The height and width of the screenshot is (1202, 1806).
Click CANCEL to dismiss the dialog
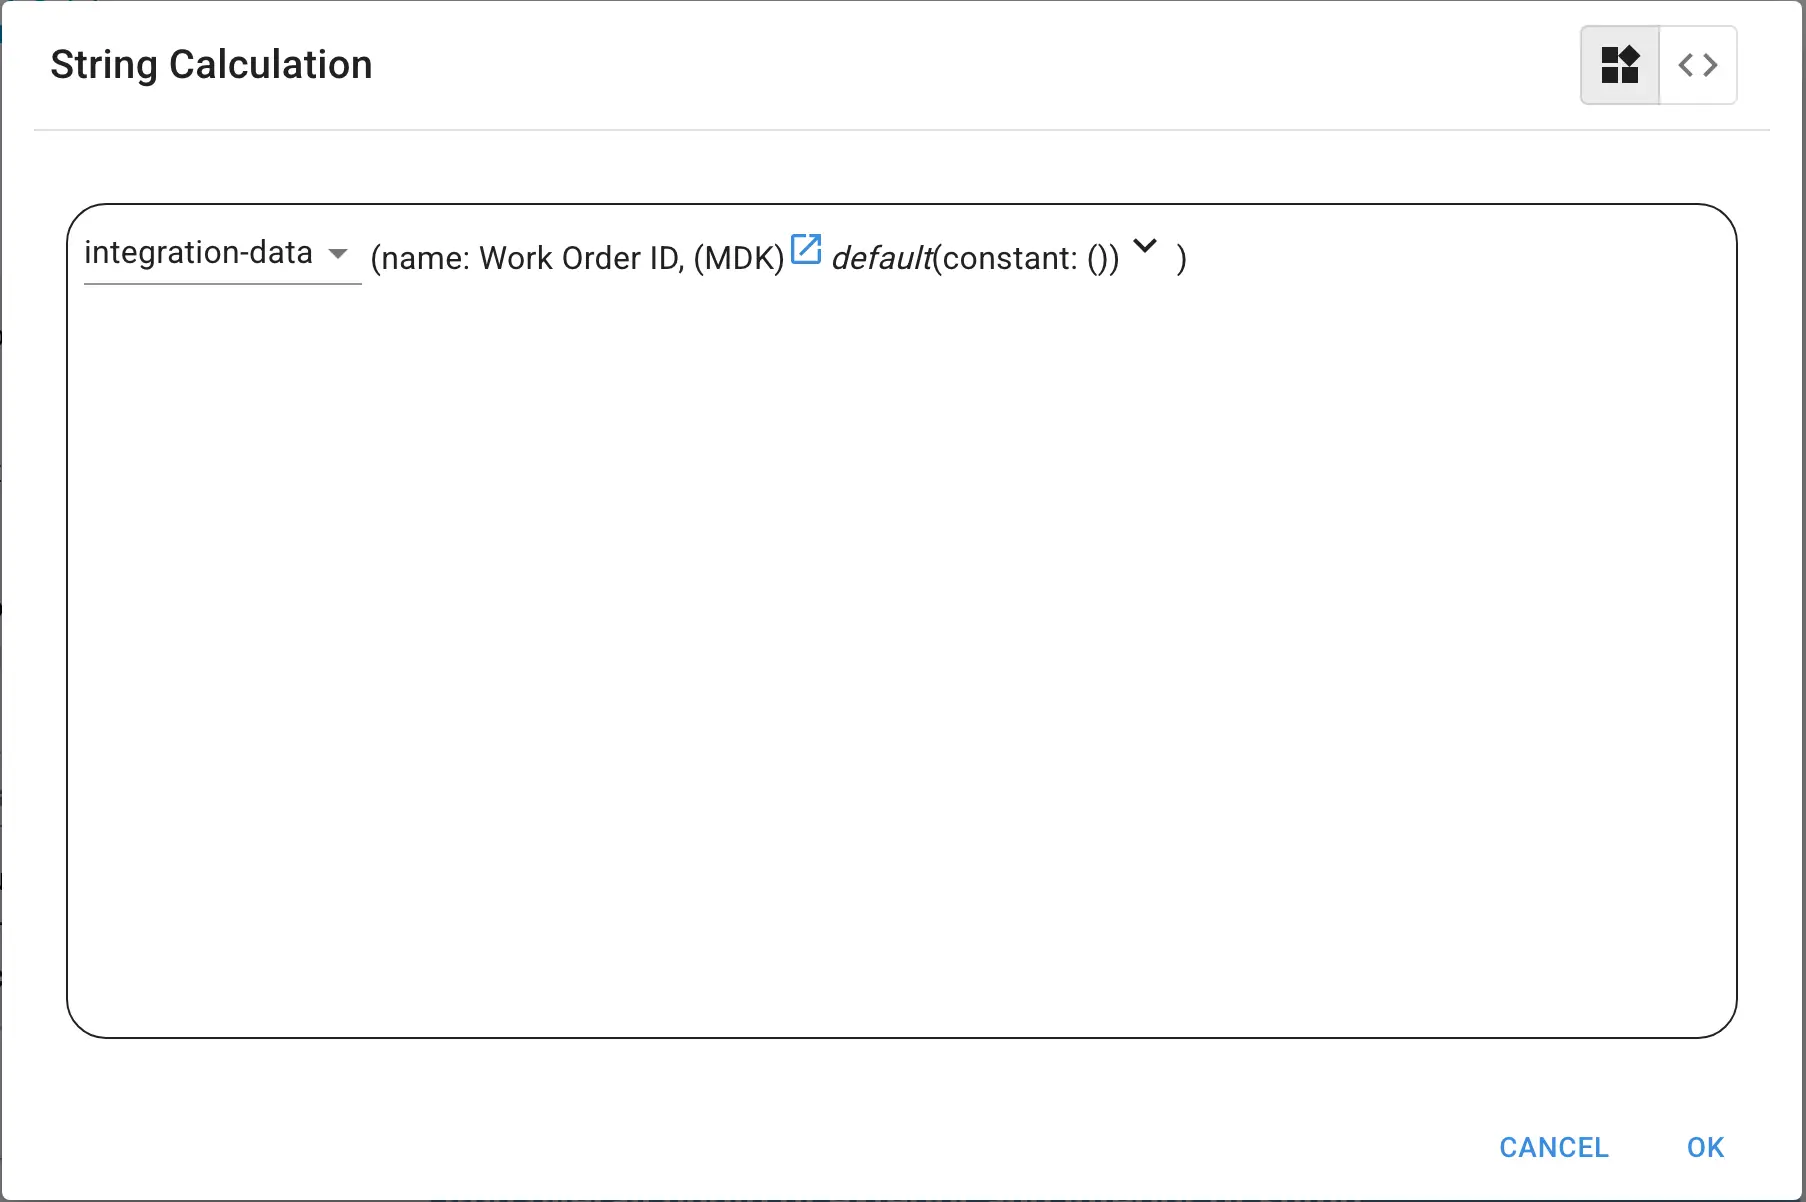(x=1553, y=1148)
